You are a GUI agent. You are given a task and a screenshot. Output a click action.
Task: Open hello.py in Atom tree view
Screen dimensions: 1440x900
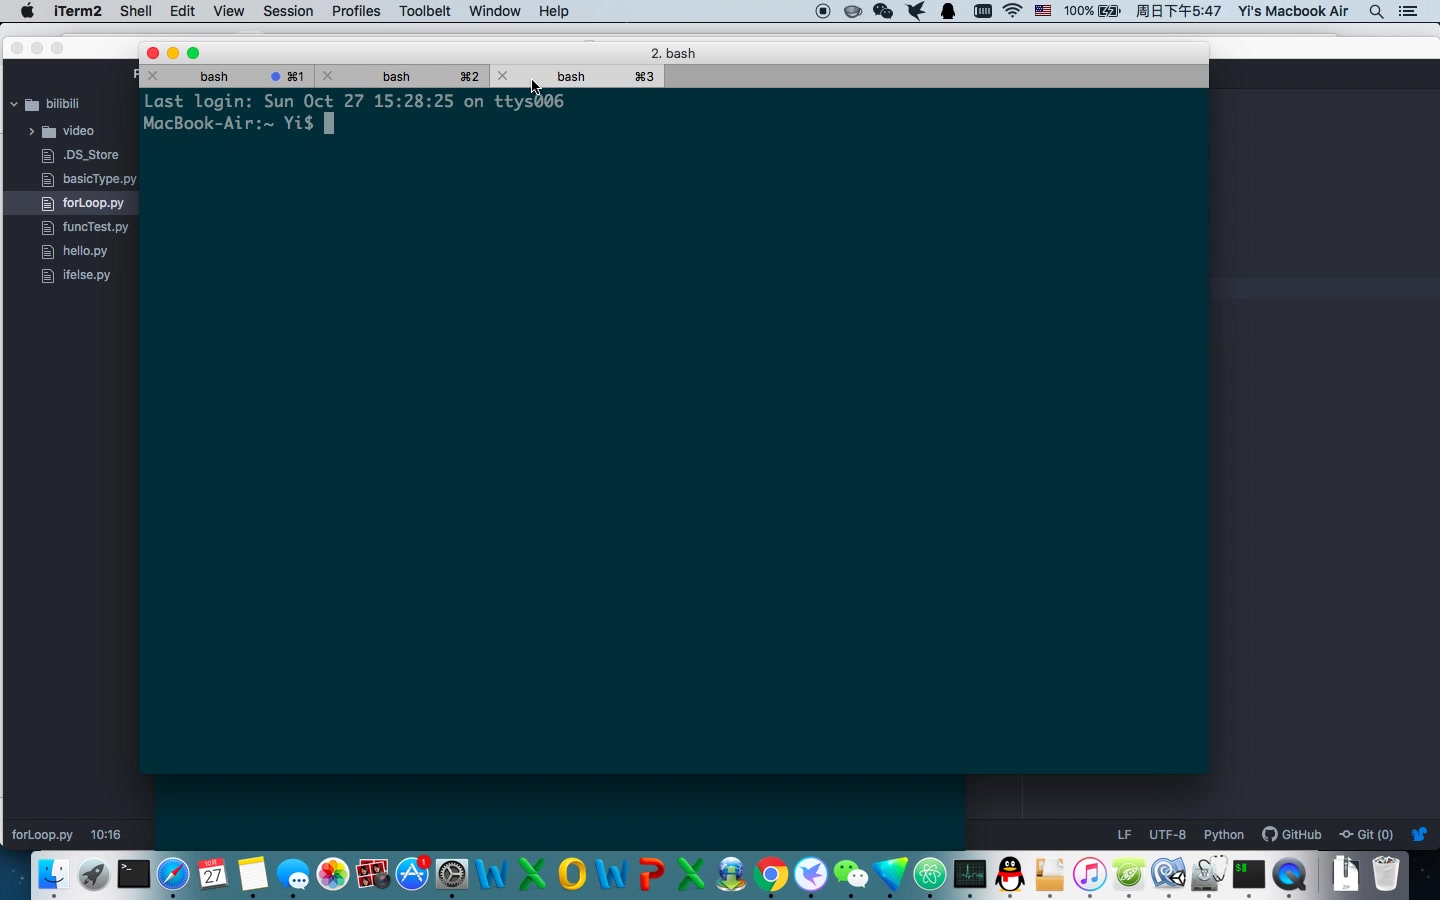point(84,251)
